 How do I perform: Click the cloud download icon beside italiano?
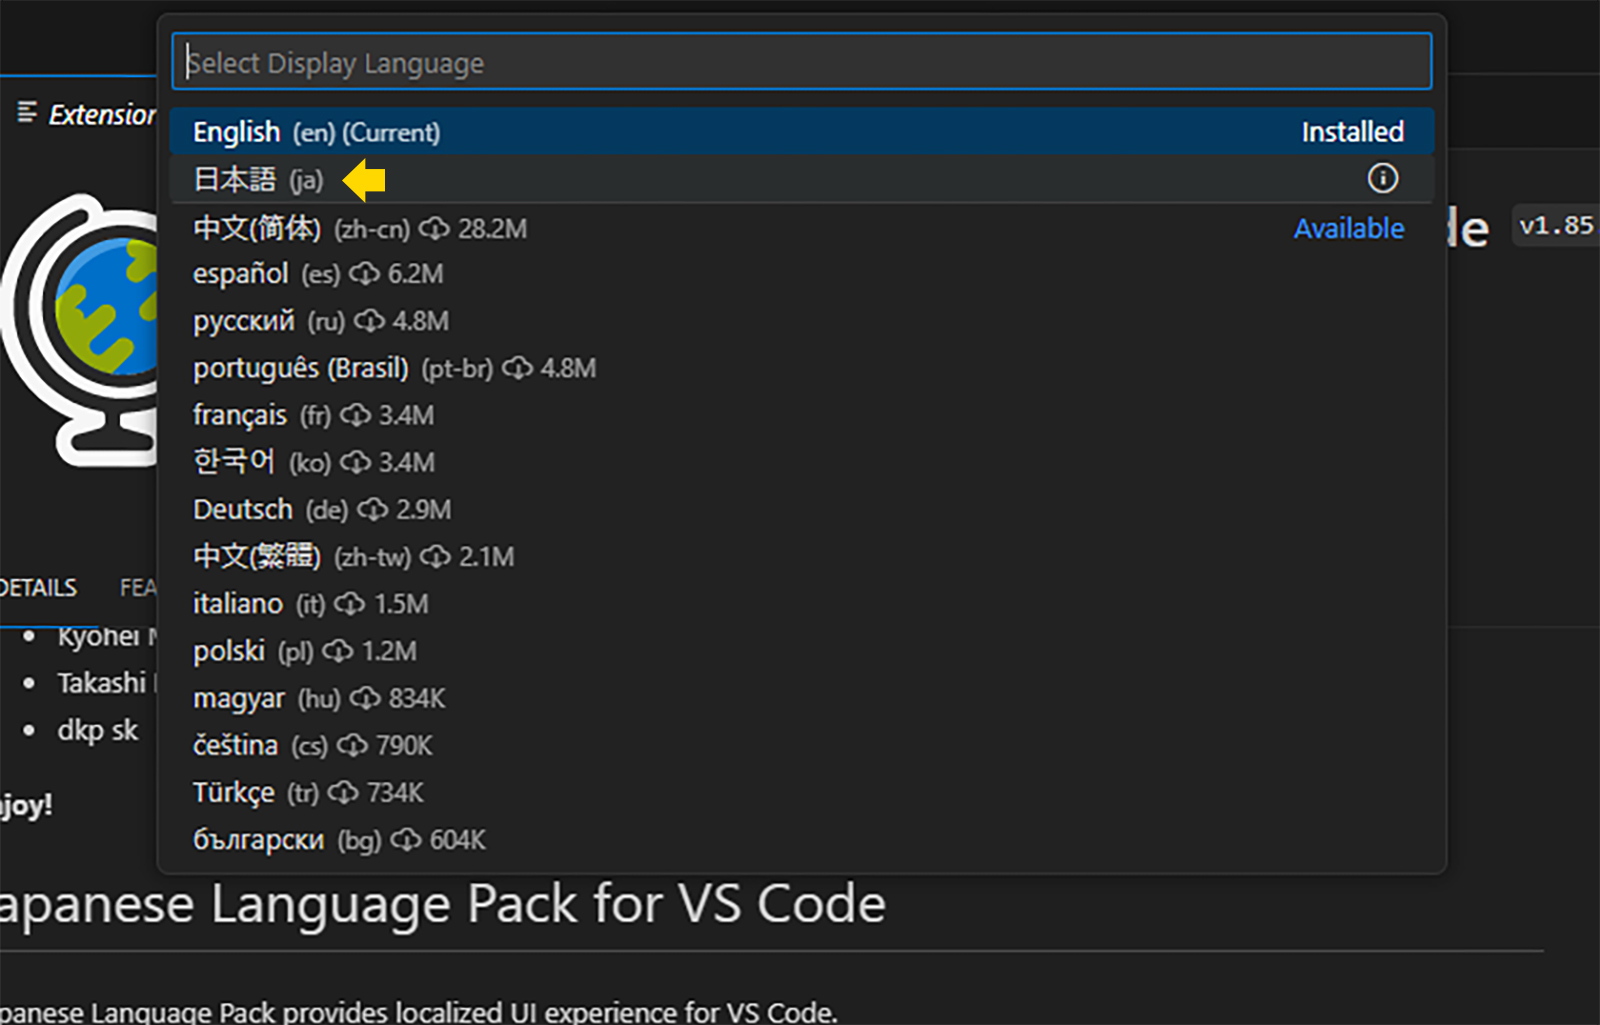coord(349,604)
